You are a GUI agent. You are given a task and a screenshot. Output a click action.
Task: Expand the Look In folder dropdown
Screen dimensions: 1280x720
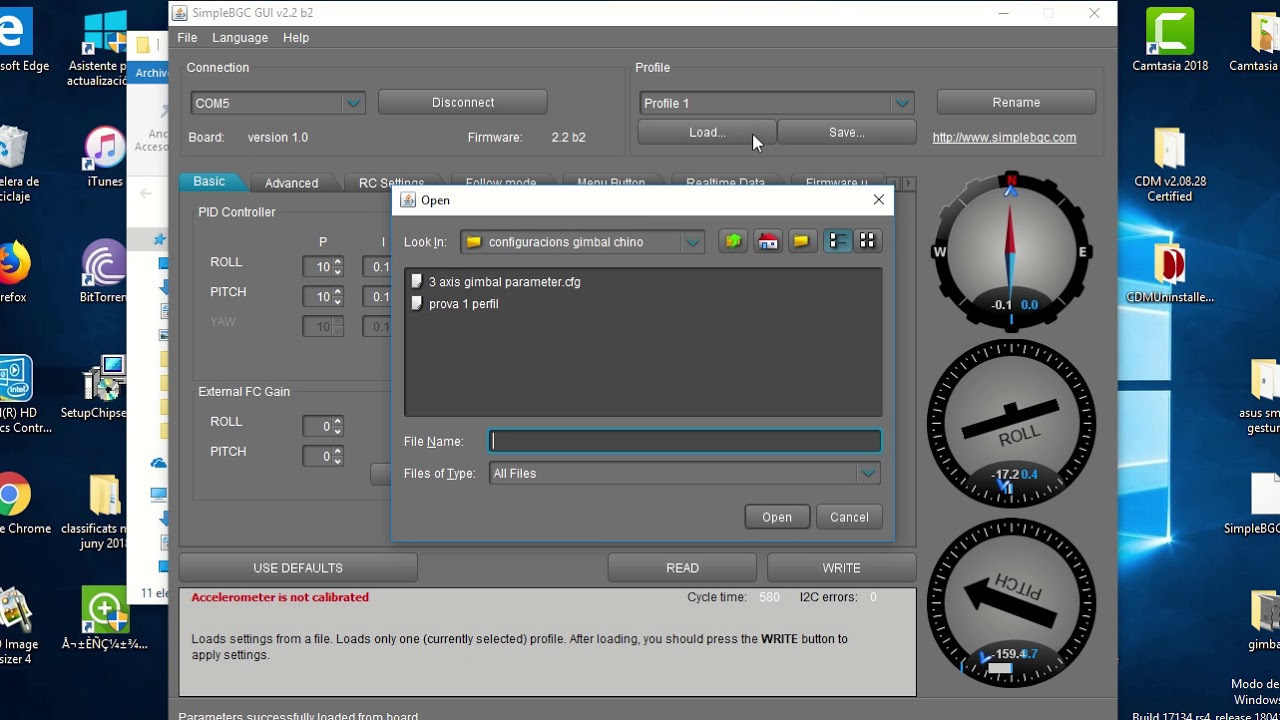[692, 242]
